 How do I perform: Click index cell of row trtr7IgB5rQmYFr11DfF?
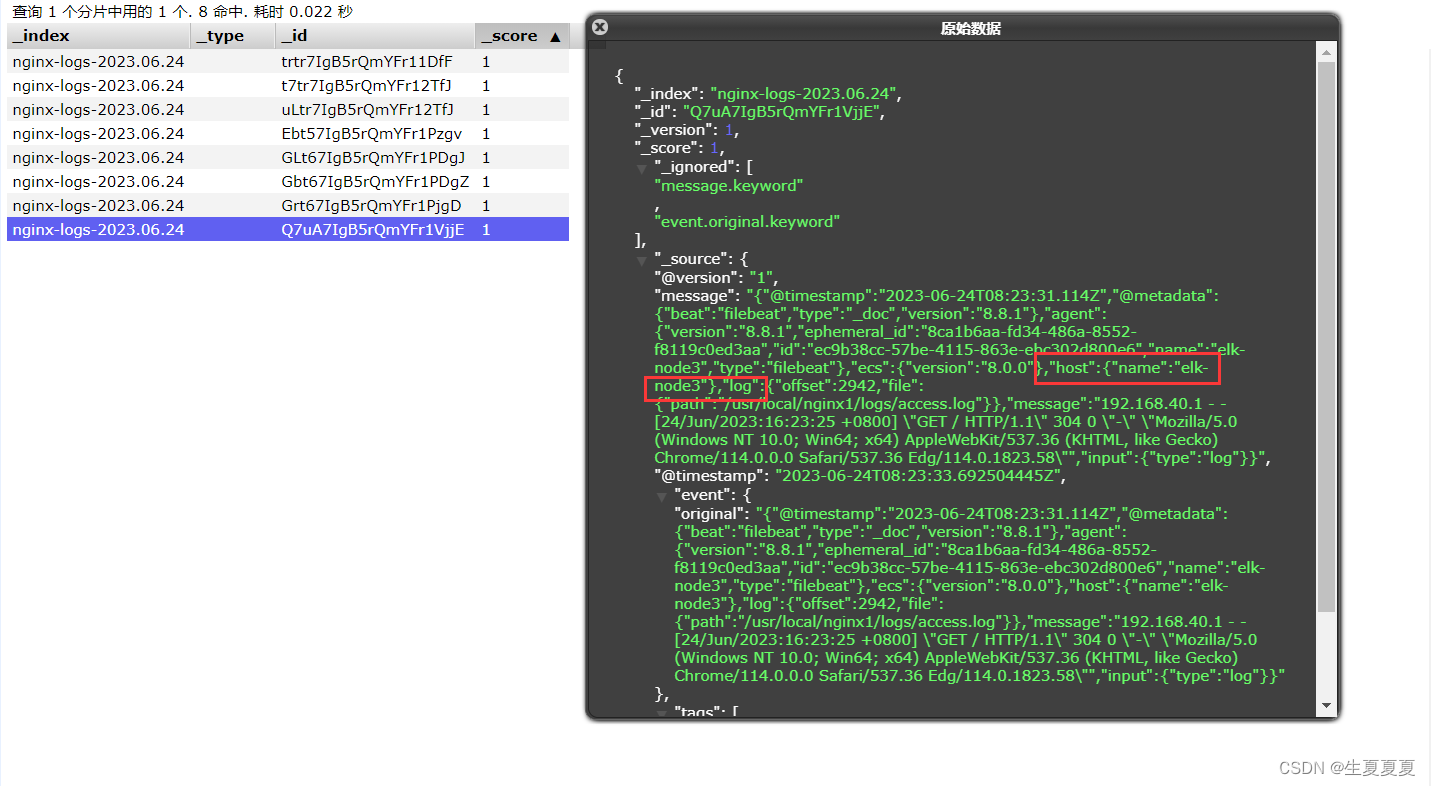click(x=98, y=62)
